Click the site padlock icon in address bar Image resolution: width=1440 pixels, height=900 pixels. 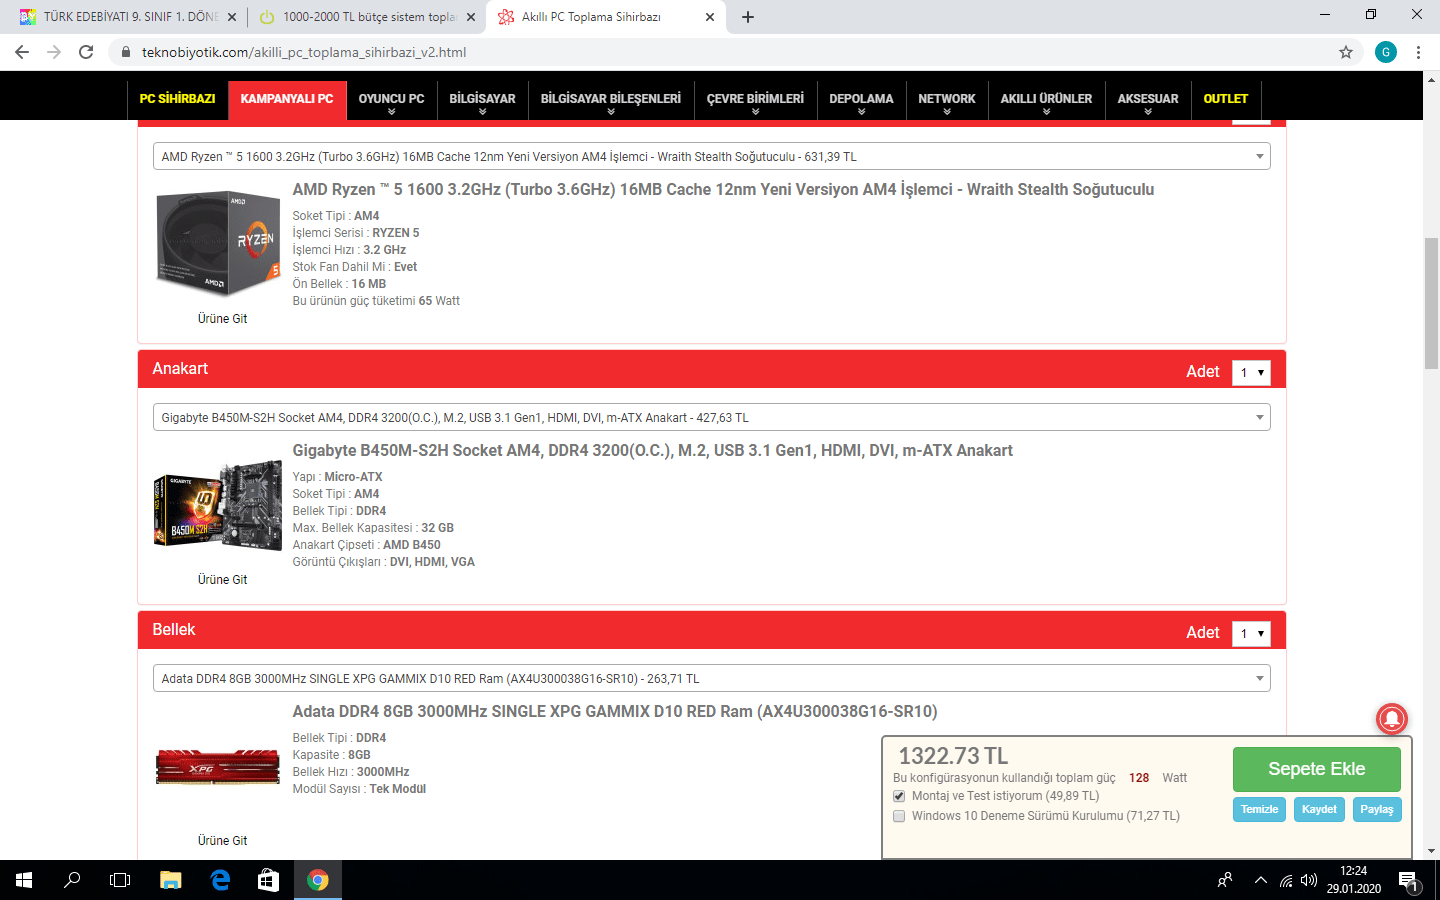tap(125, 52)
